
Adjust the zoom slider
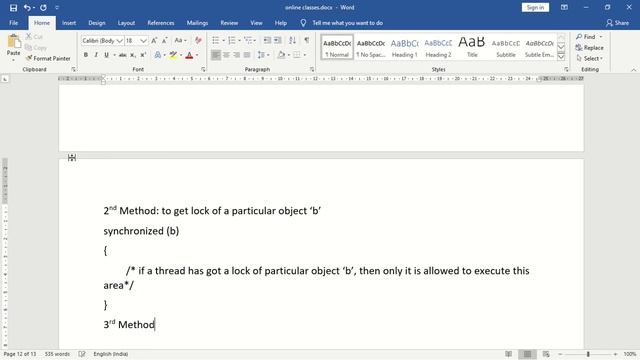588,354
